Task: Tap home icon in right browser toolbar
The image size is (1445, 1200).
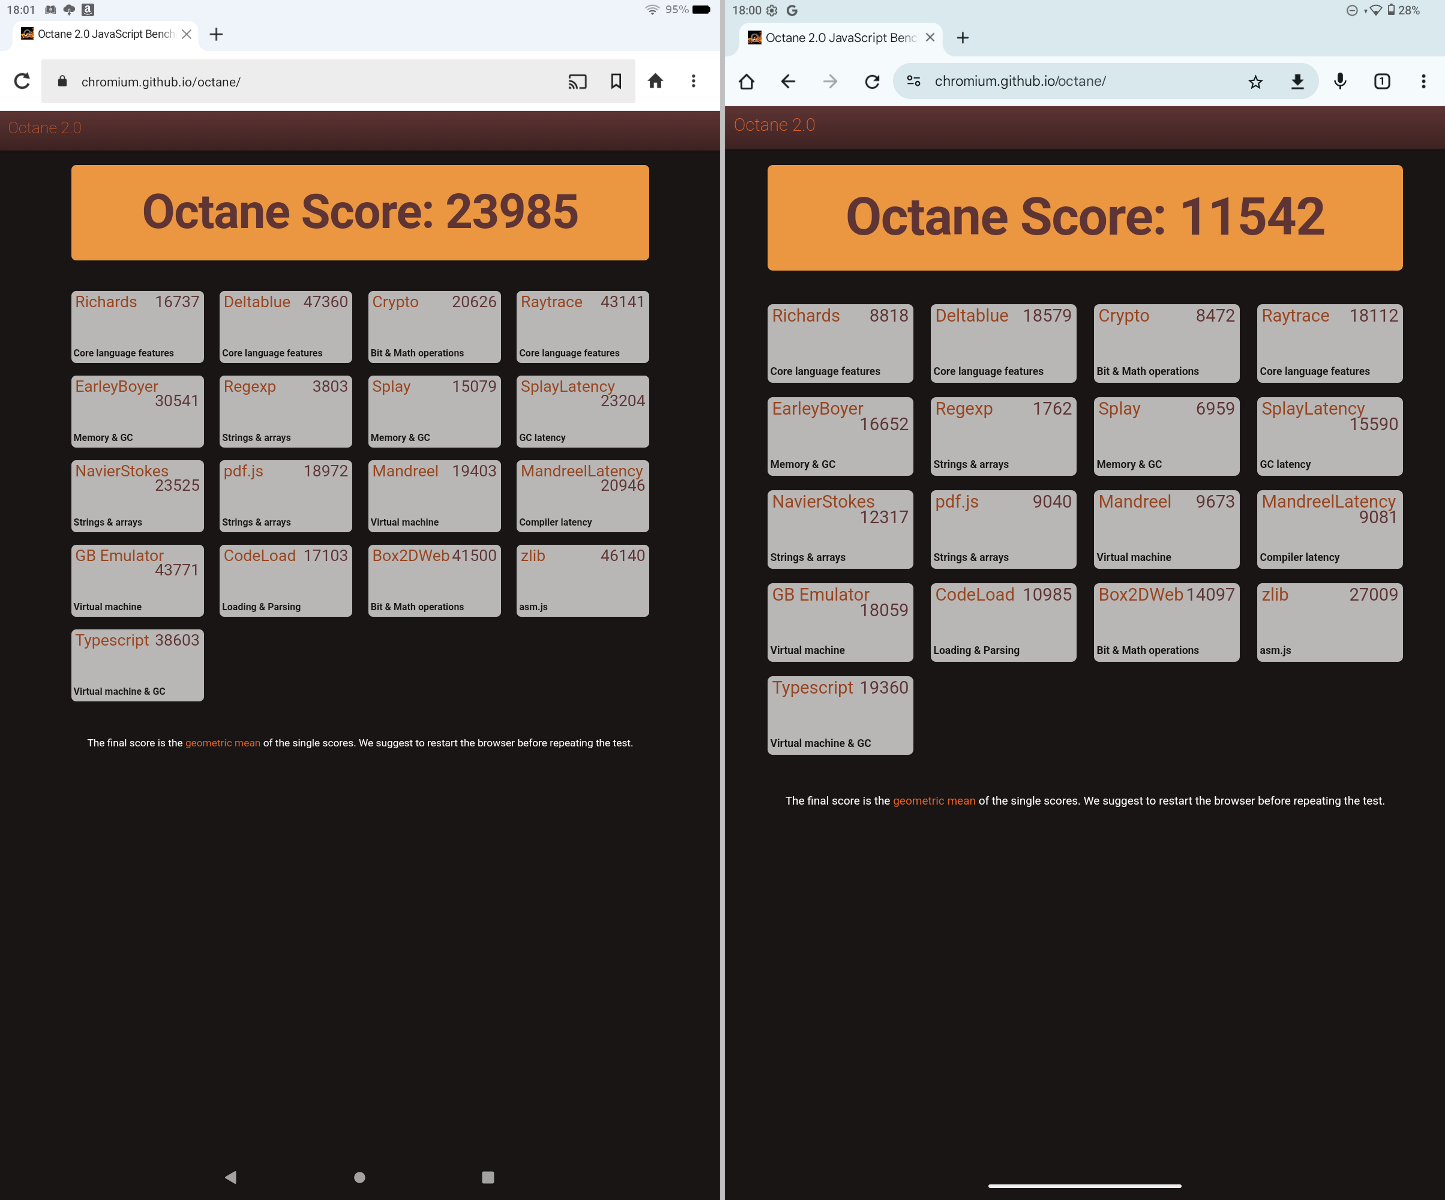Action: 746,81
